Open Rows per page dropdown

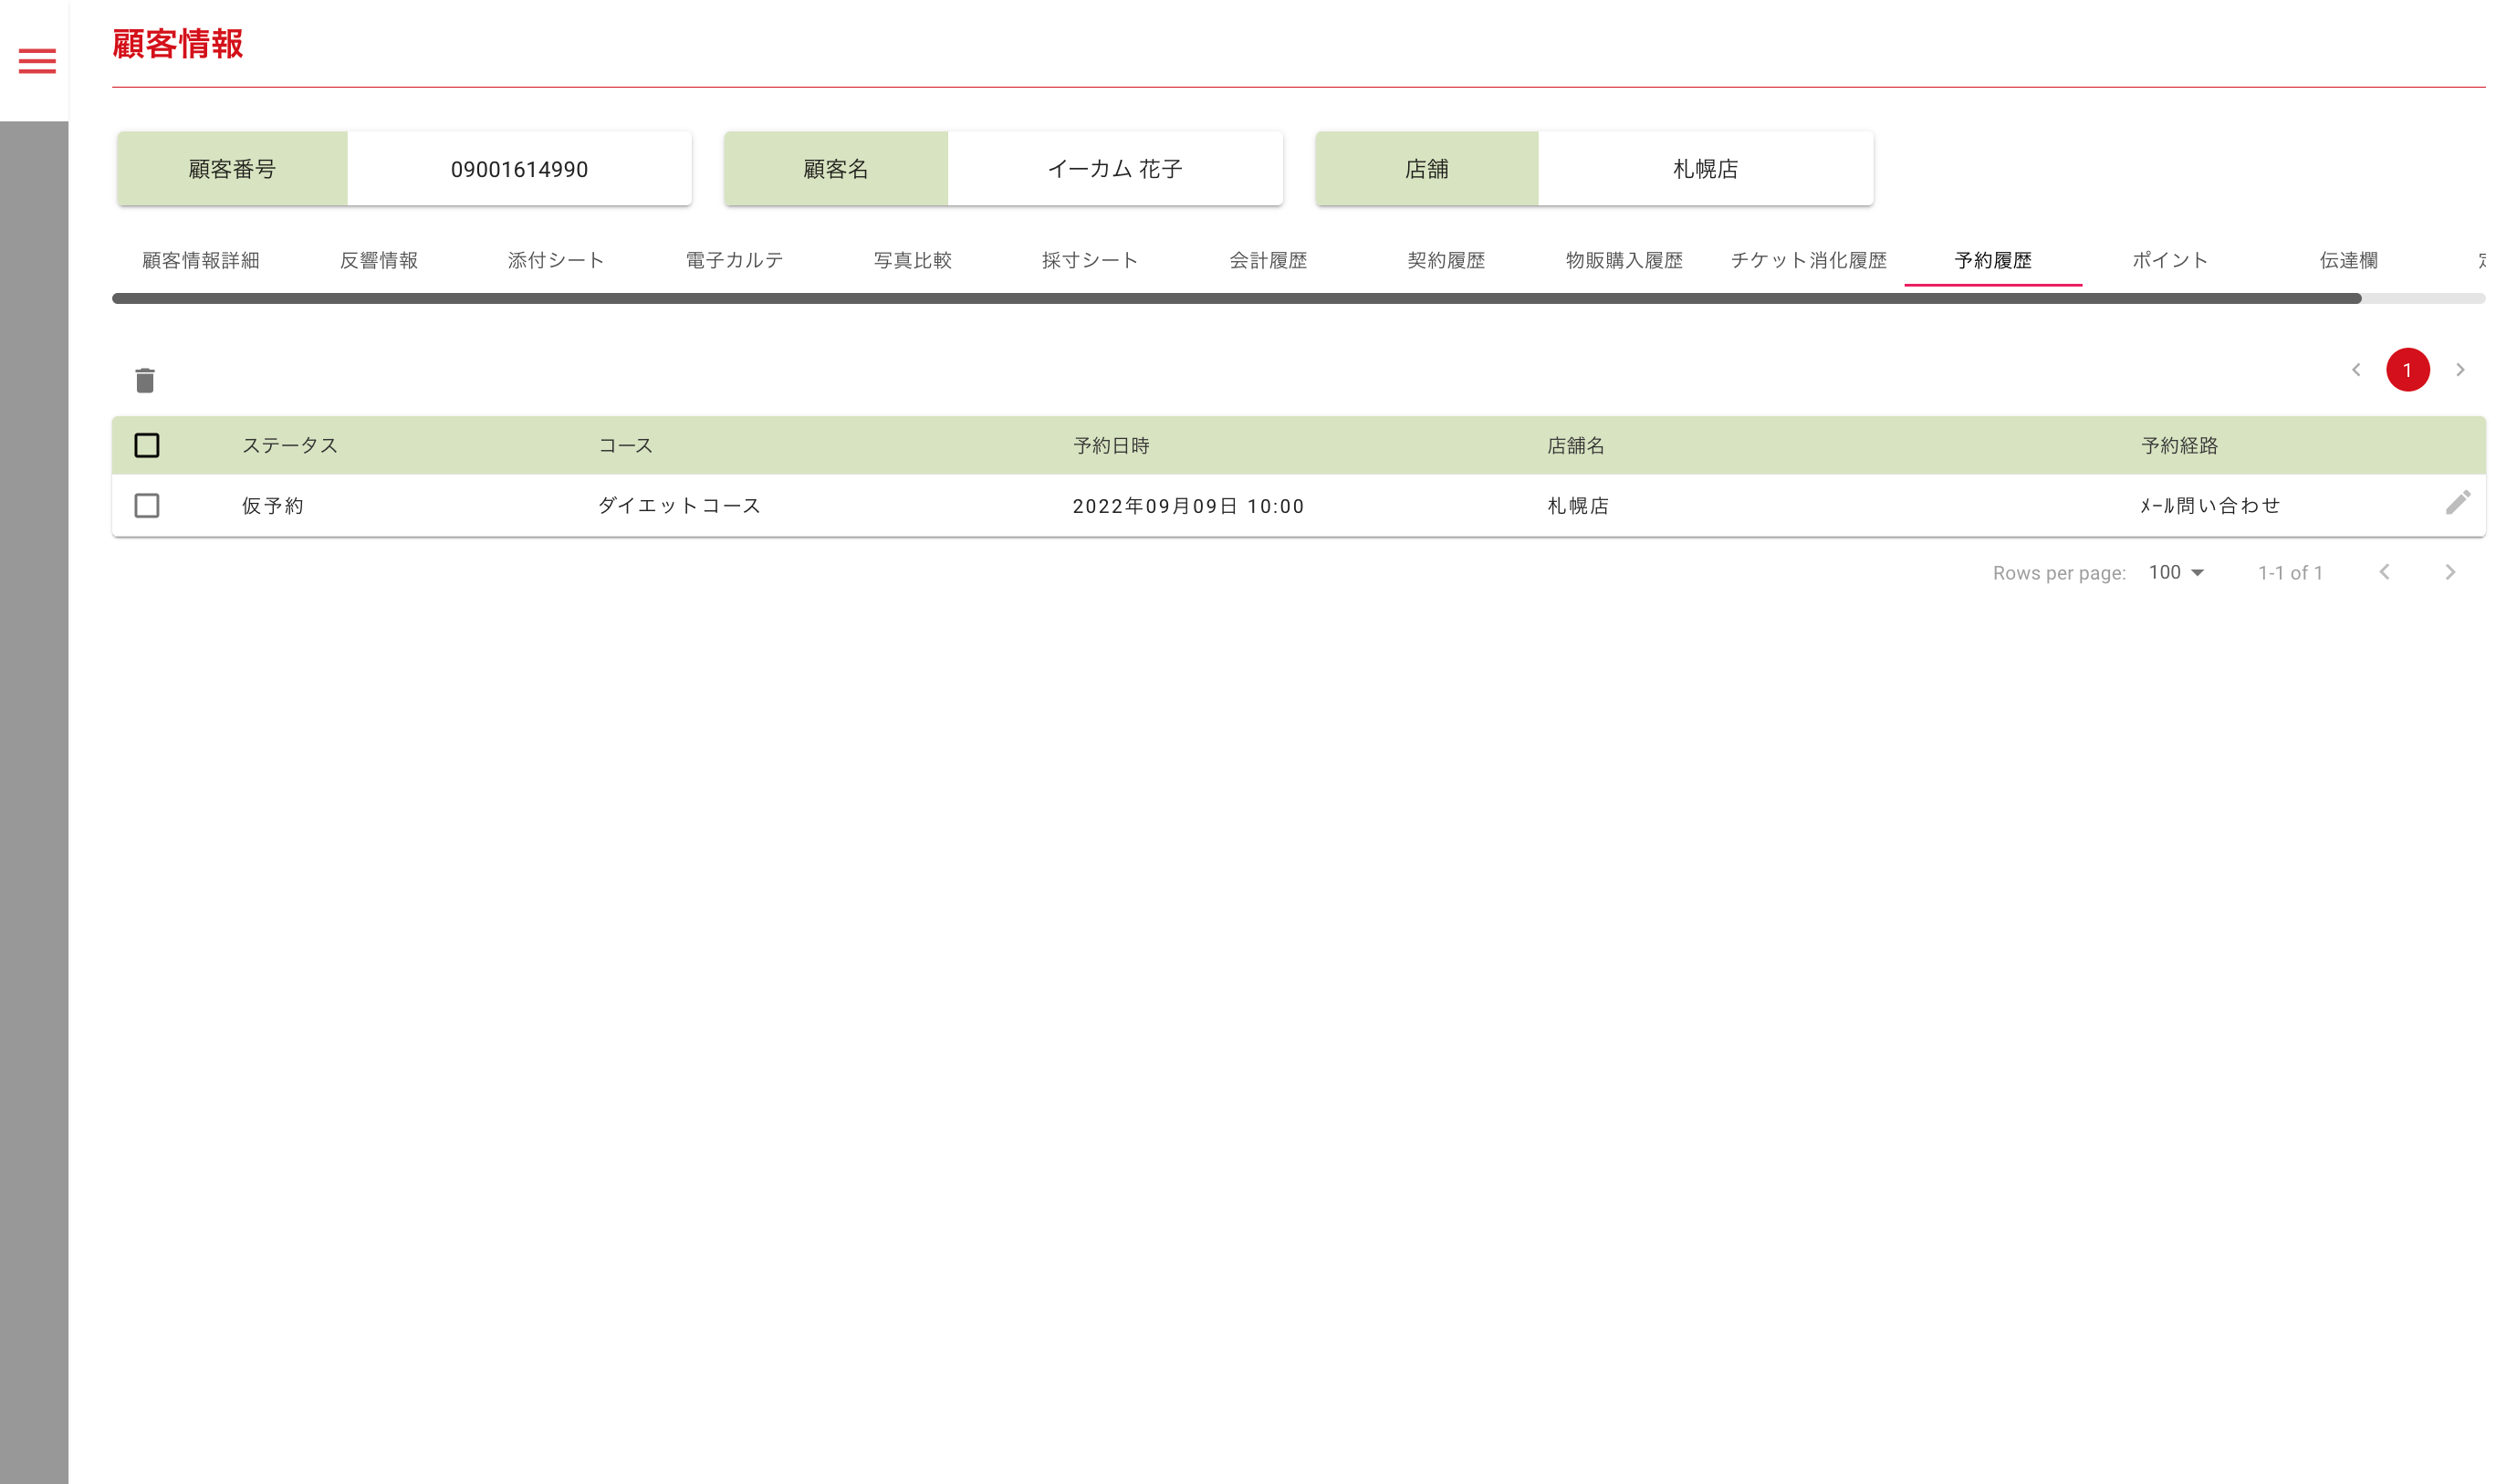2175,572
